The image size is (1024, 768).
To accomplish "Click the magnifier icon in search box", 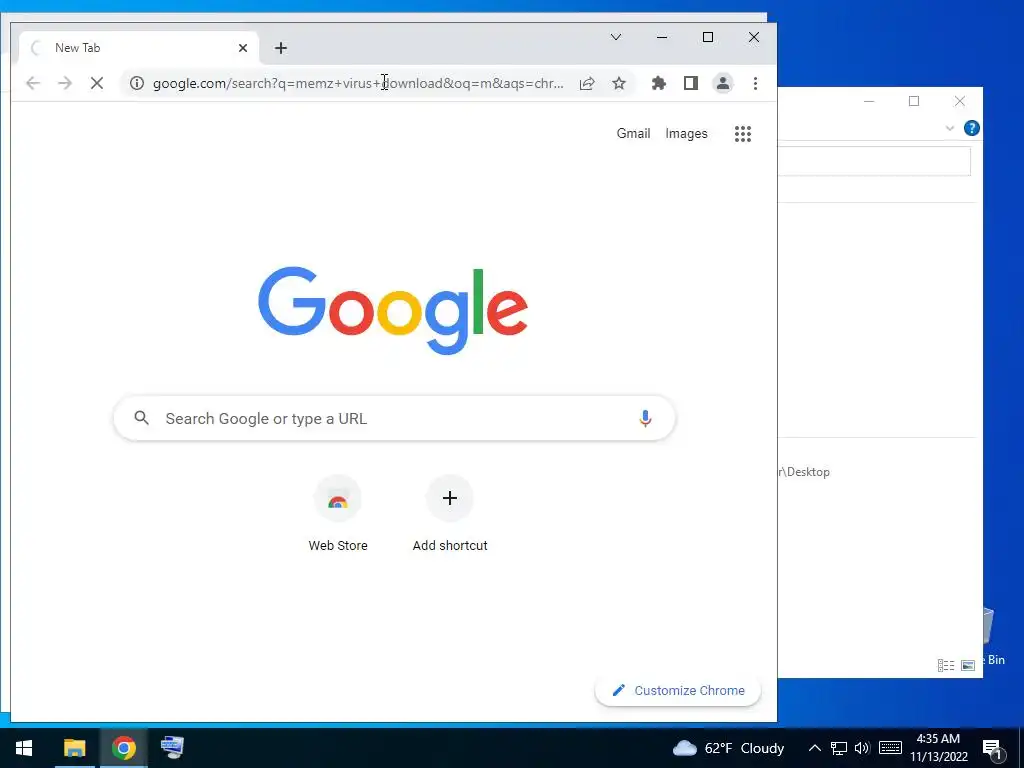I will tap(141, 418).
